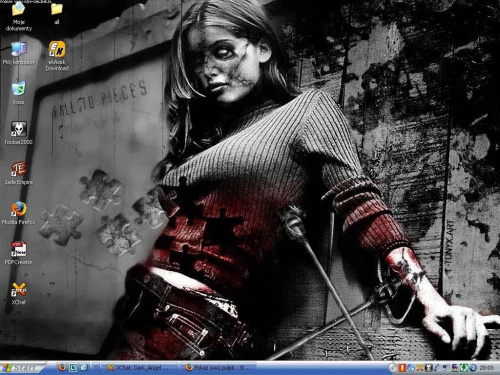
Task: Click the taskbar clock showing 20:03
Action: coord(486,368)
